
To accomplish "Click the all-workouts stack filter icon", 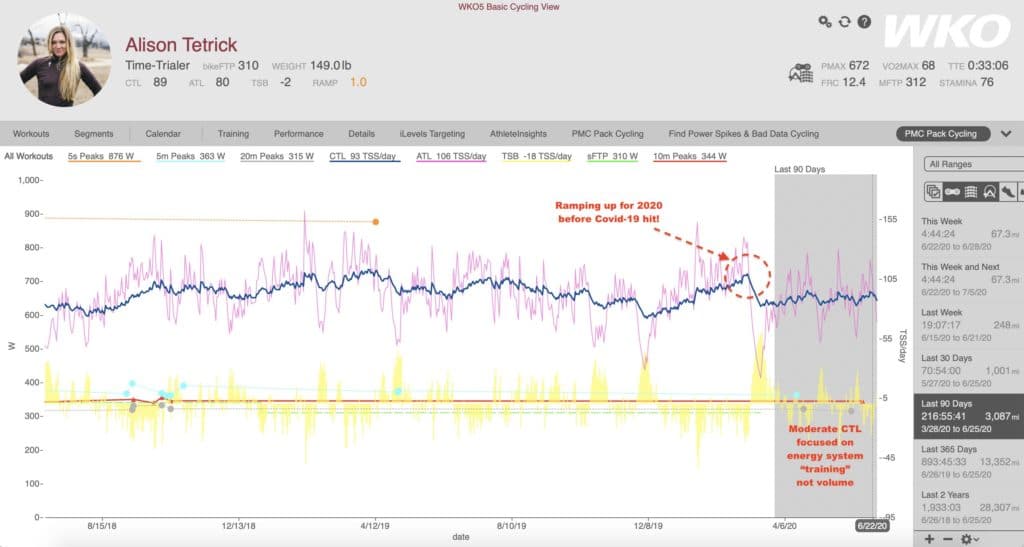I will coord(933,191).
